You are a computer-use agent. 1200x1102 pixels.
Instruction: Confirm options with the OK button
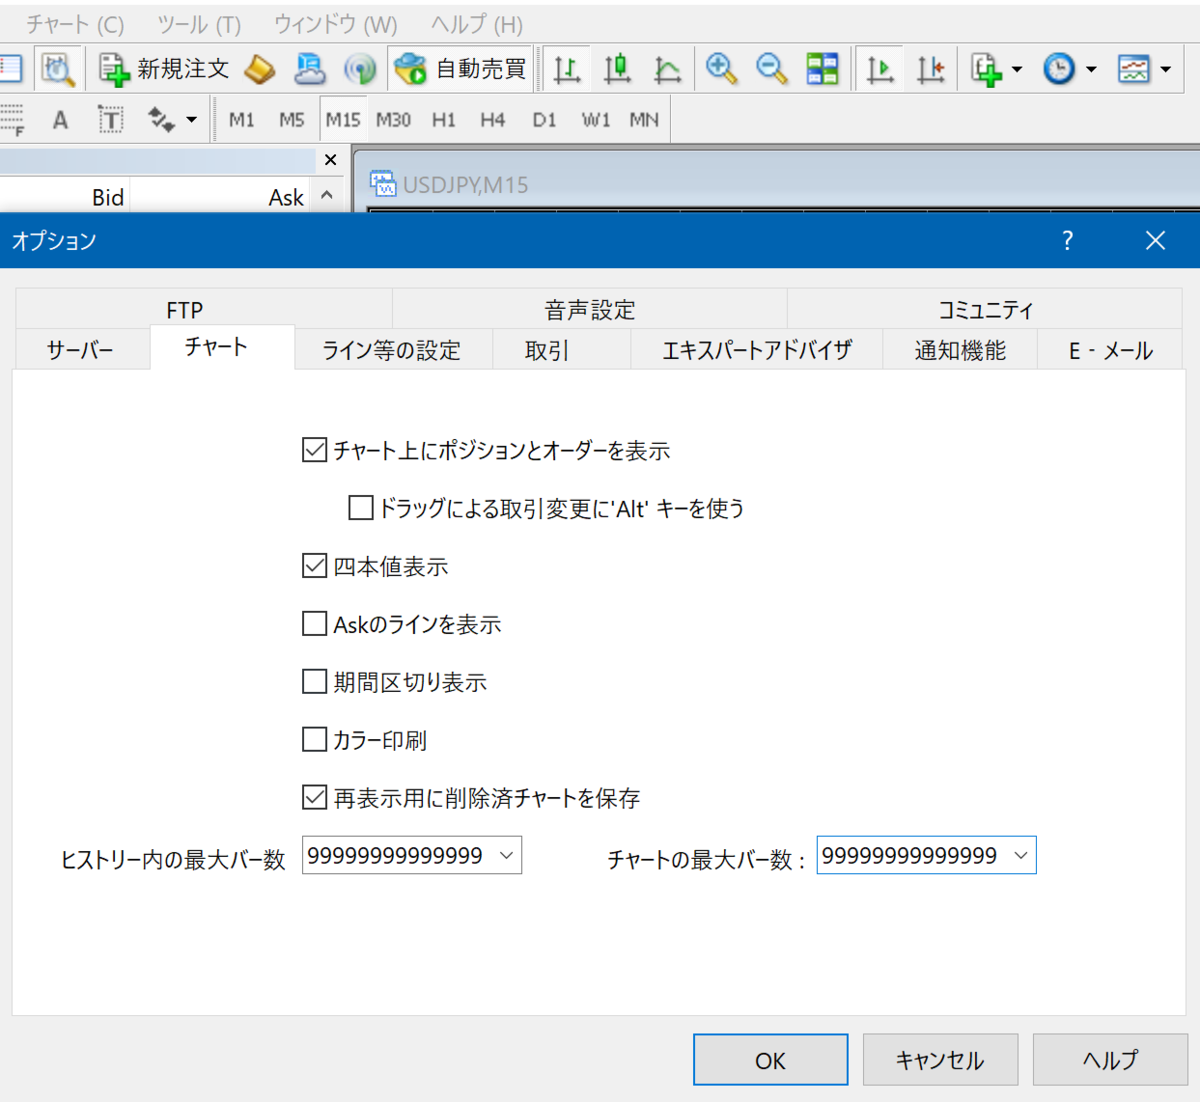tap(771, 1060)
